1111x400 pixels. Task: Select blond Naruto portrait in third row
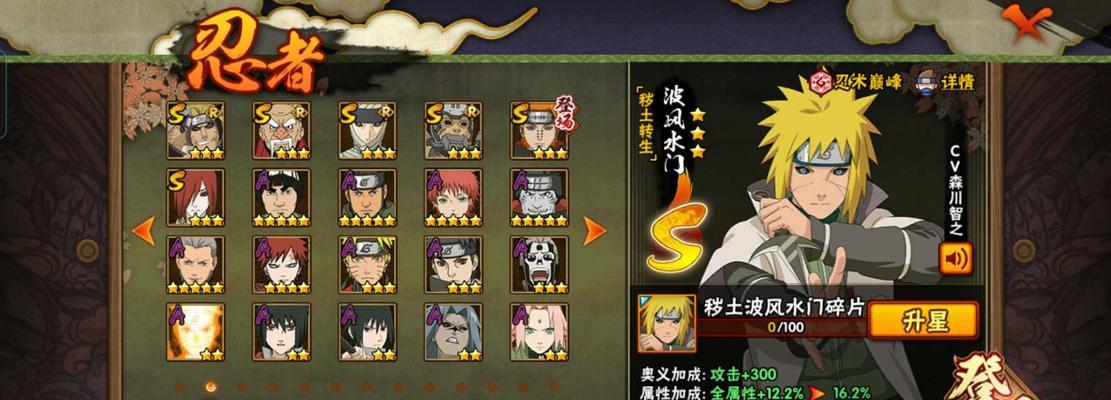(367, 265)
